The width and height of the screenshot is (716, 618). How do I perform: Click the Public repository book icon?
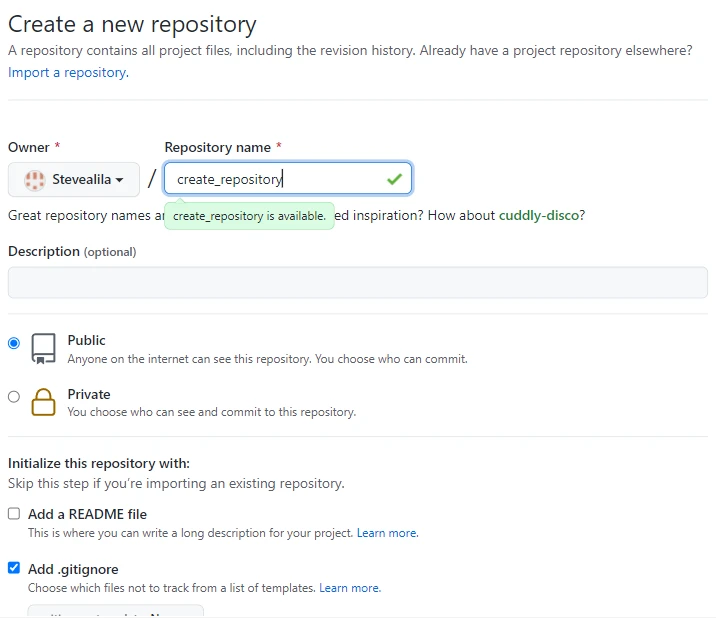tap(43, 348)
